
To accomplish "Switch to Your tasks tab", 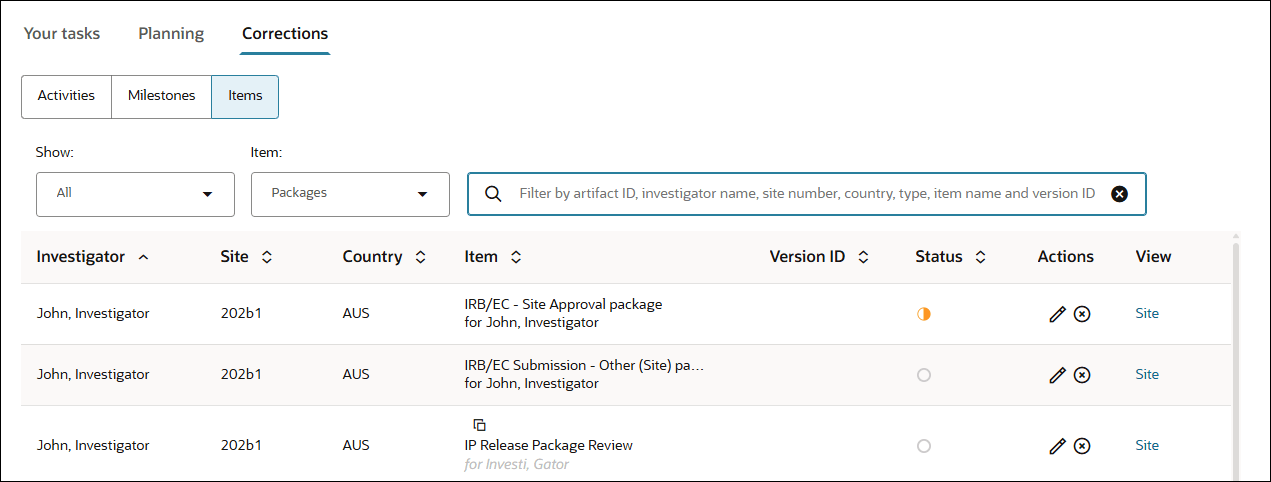I will [62, 34].
